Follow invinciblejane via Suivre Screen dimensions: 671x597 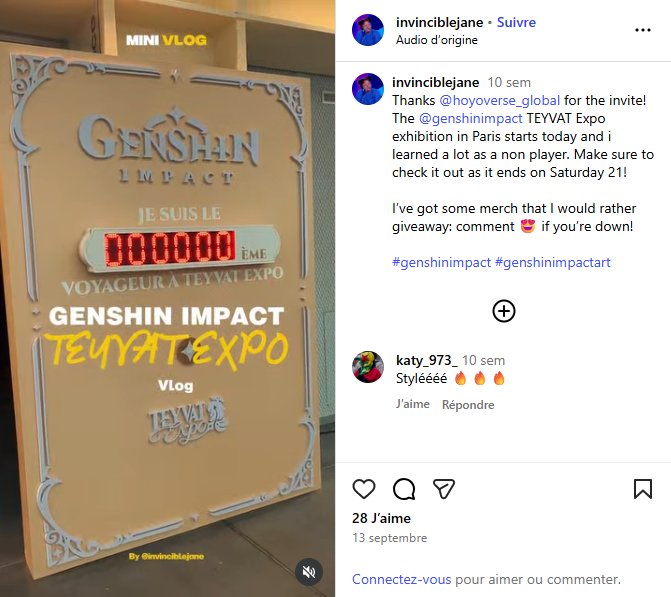(x=516, y=22)
